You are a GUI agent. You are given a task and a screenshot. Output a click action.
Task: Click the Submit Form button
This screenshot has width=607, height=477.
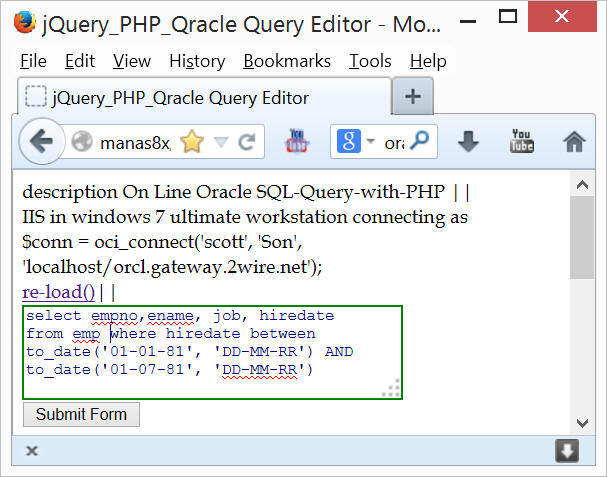point(81,414)
